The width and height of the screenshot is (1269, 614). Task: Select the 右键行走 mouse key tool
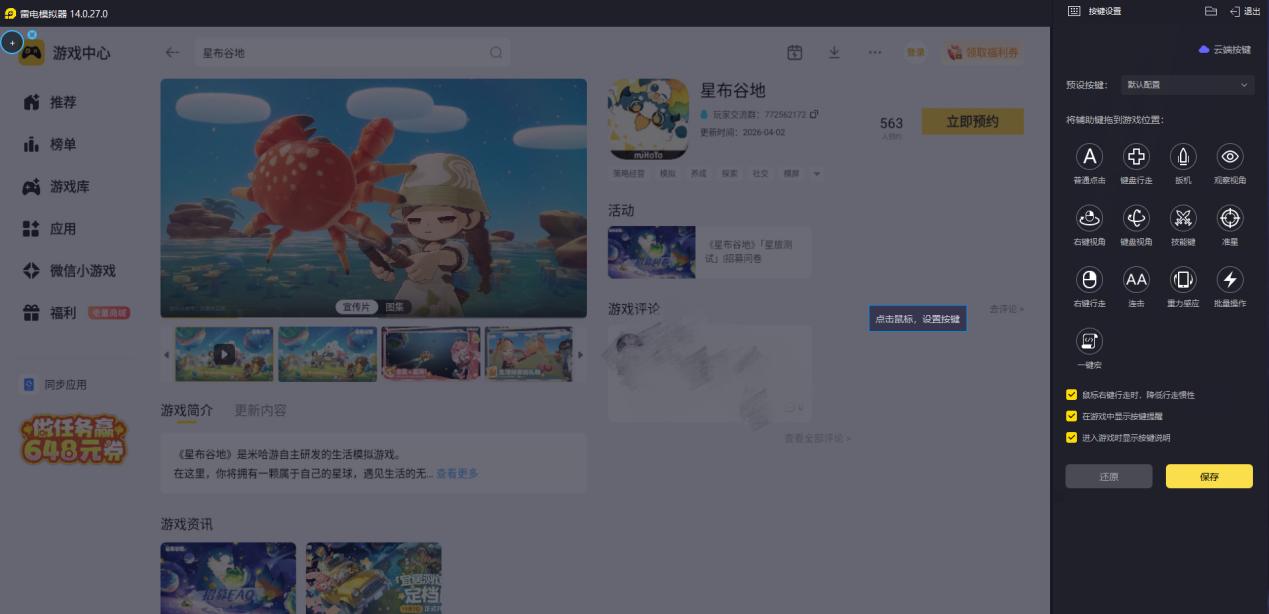point(1089,279)
